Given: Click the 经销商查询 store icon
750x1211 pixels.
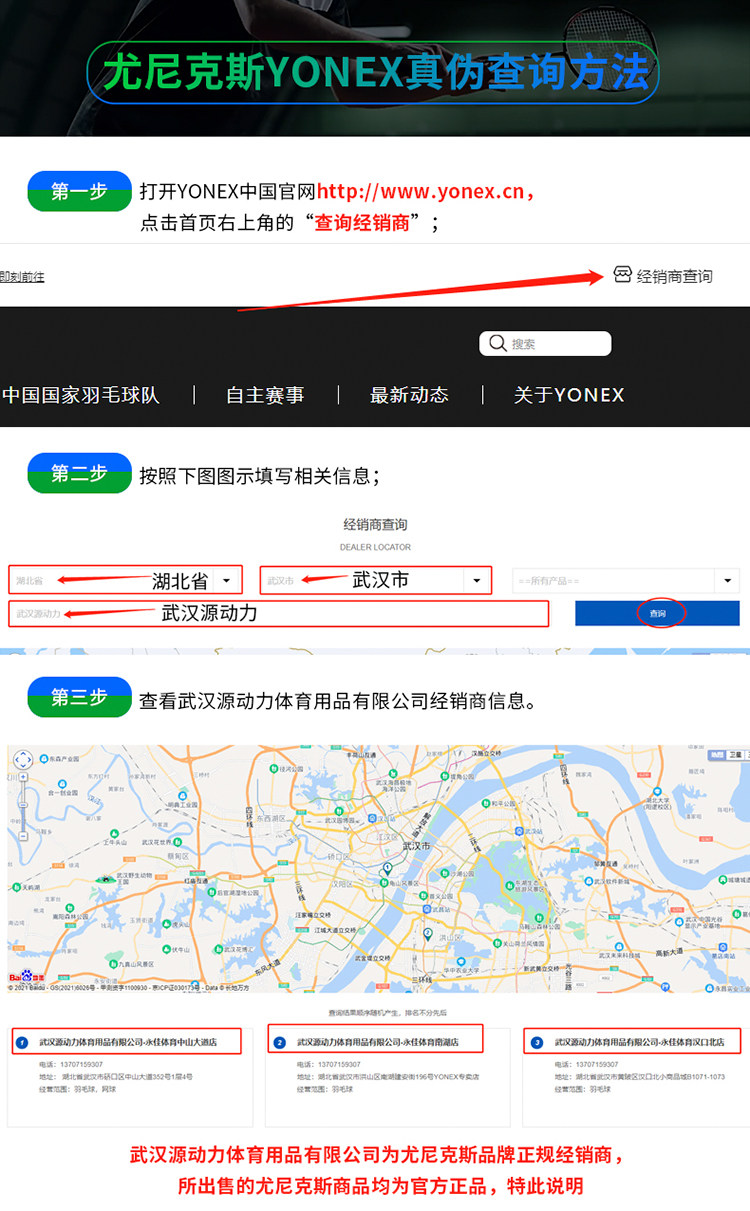Looking at the screenshot, I should click(622, 275).
